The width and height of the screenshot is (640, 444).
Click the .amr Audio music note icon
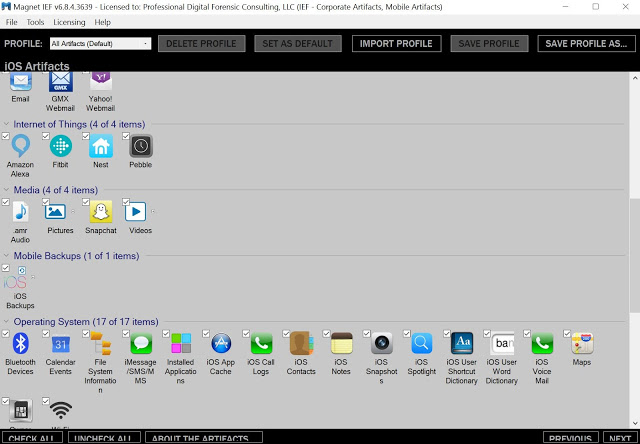click(21, 211)
